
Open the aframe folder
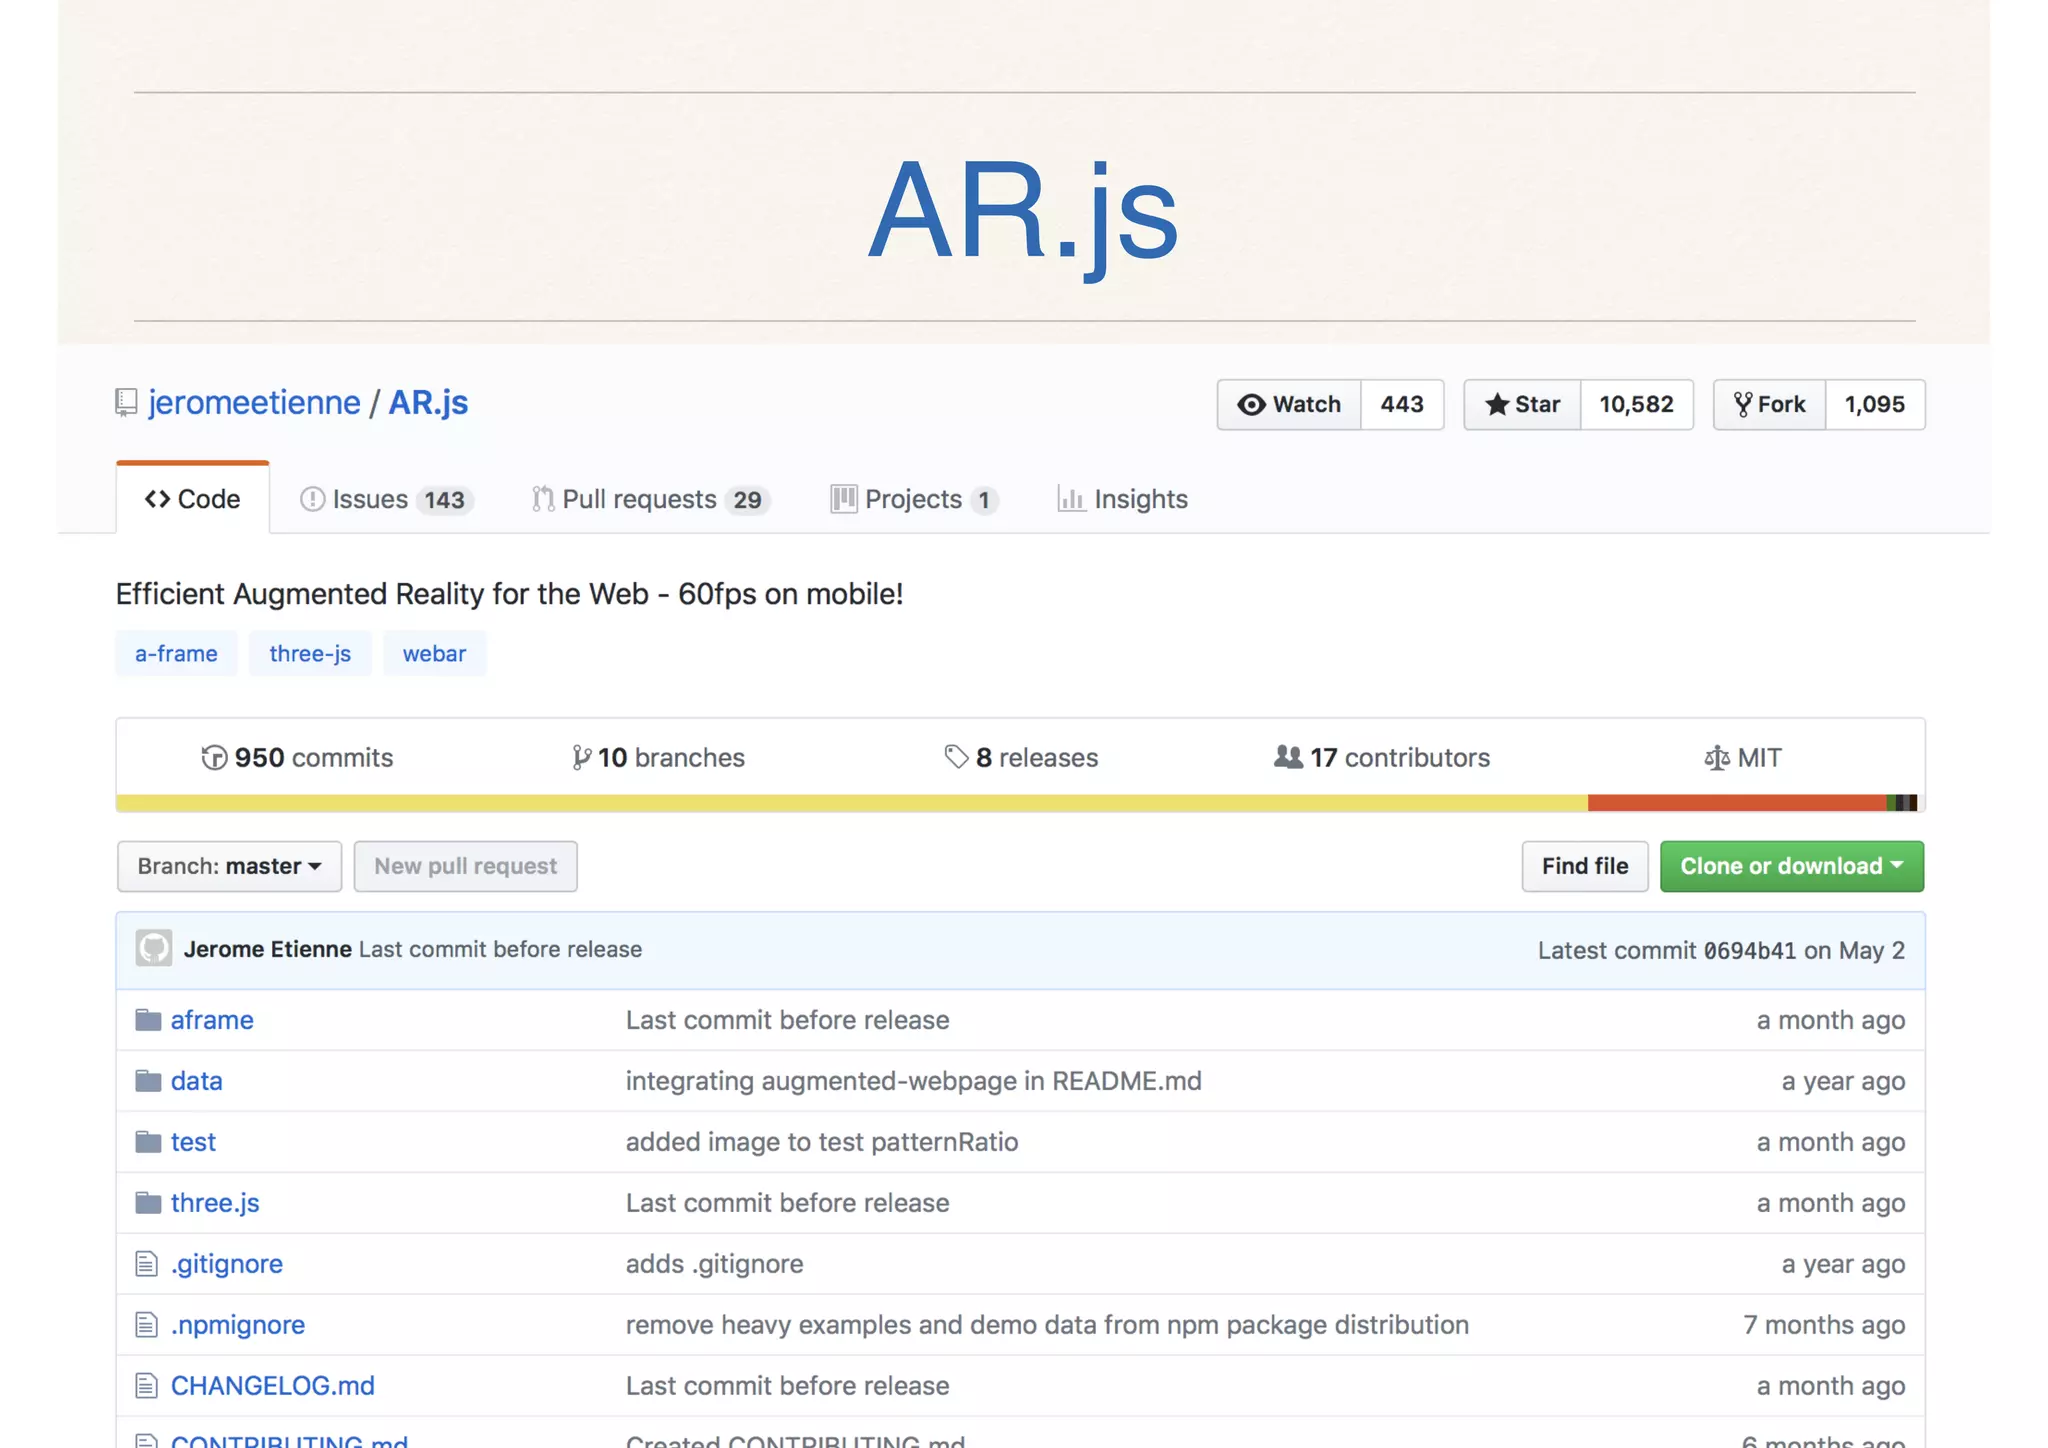pos(212,1020)
